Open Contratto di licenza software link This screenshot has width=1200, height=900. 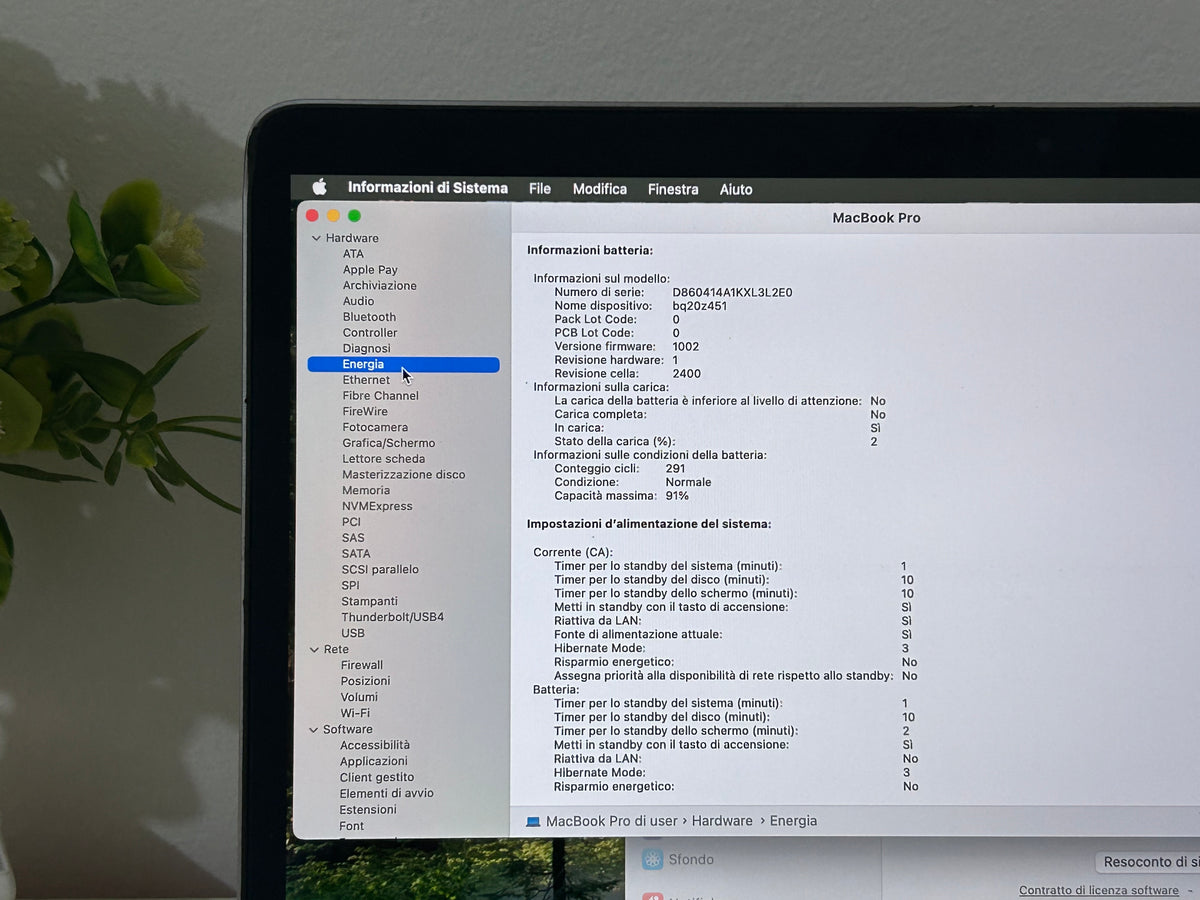(x=1099, y=891)
